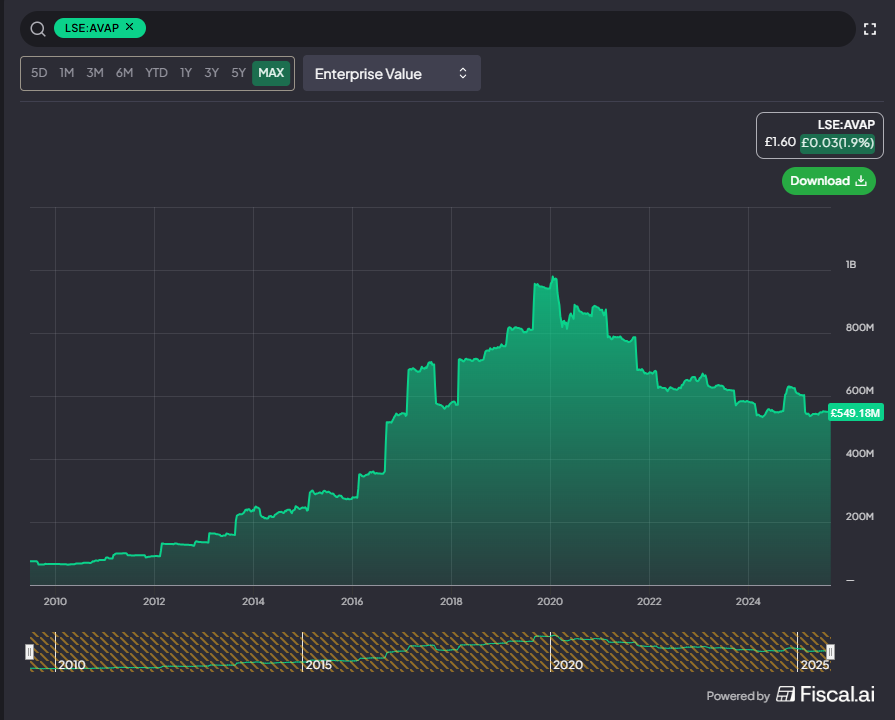Viewport: 895px width, 720px height.
Task: Click the search magnifier icon
Action: pos(37,28)
